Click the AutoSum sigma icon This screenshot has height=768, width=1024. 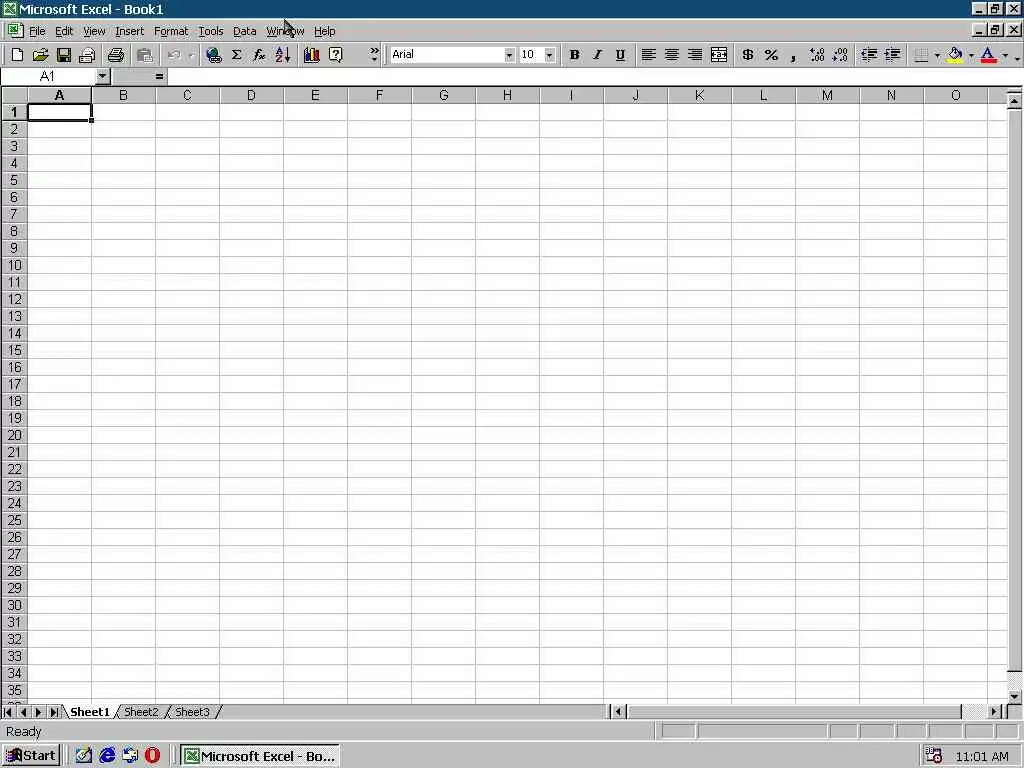click(236, 55)
